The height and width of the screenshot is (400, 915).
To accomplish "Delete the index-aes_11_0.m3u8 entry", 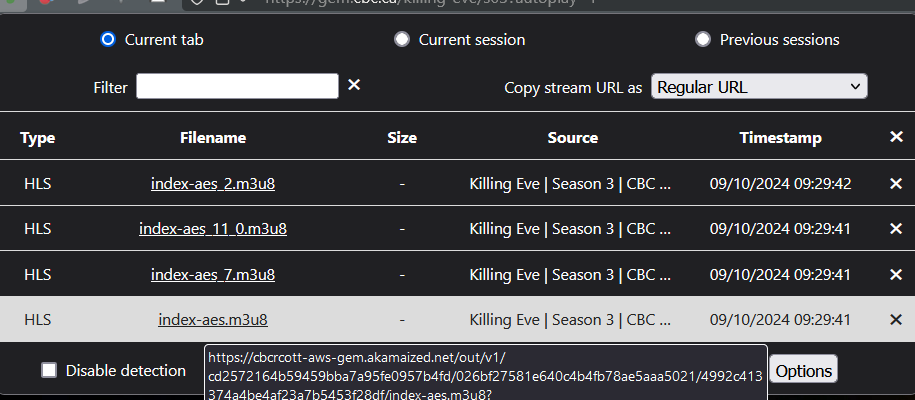I will pos(896,229).
